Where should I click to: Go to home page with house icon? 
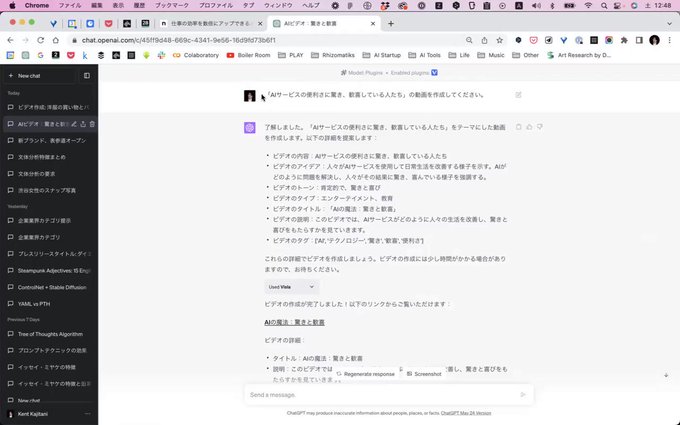pos(56,40)
